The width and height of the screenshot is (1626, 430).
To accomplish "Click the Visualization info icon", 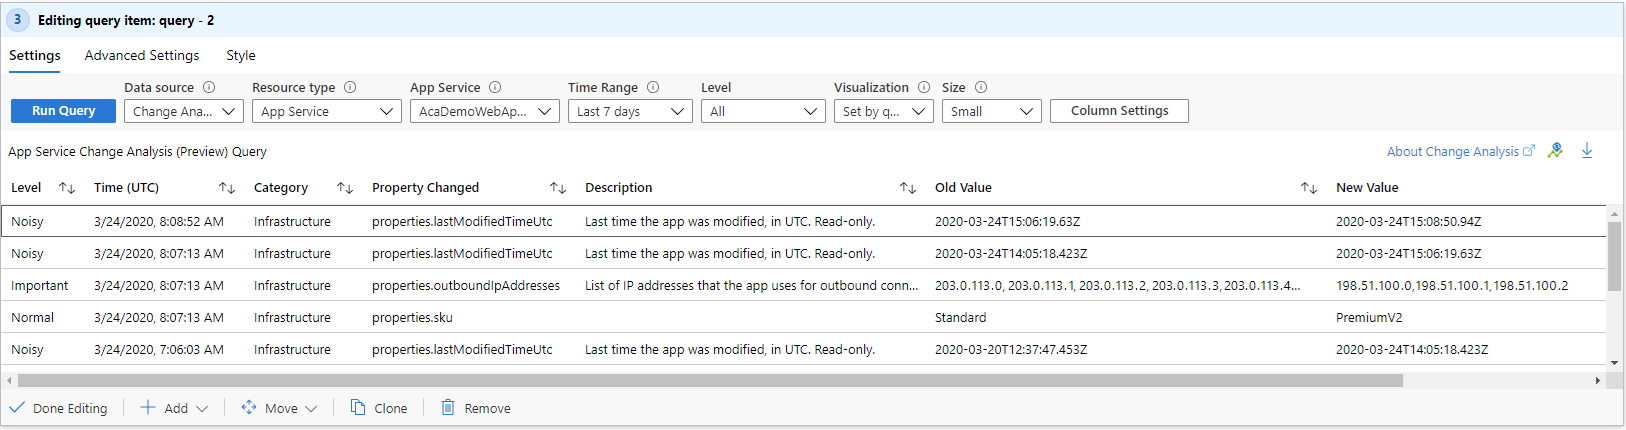I will click(924, 87).
